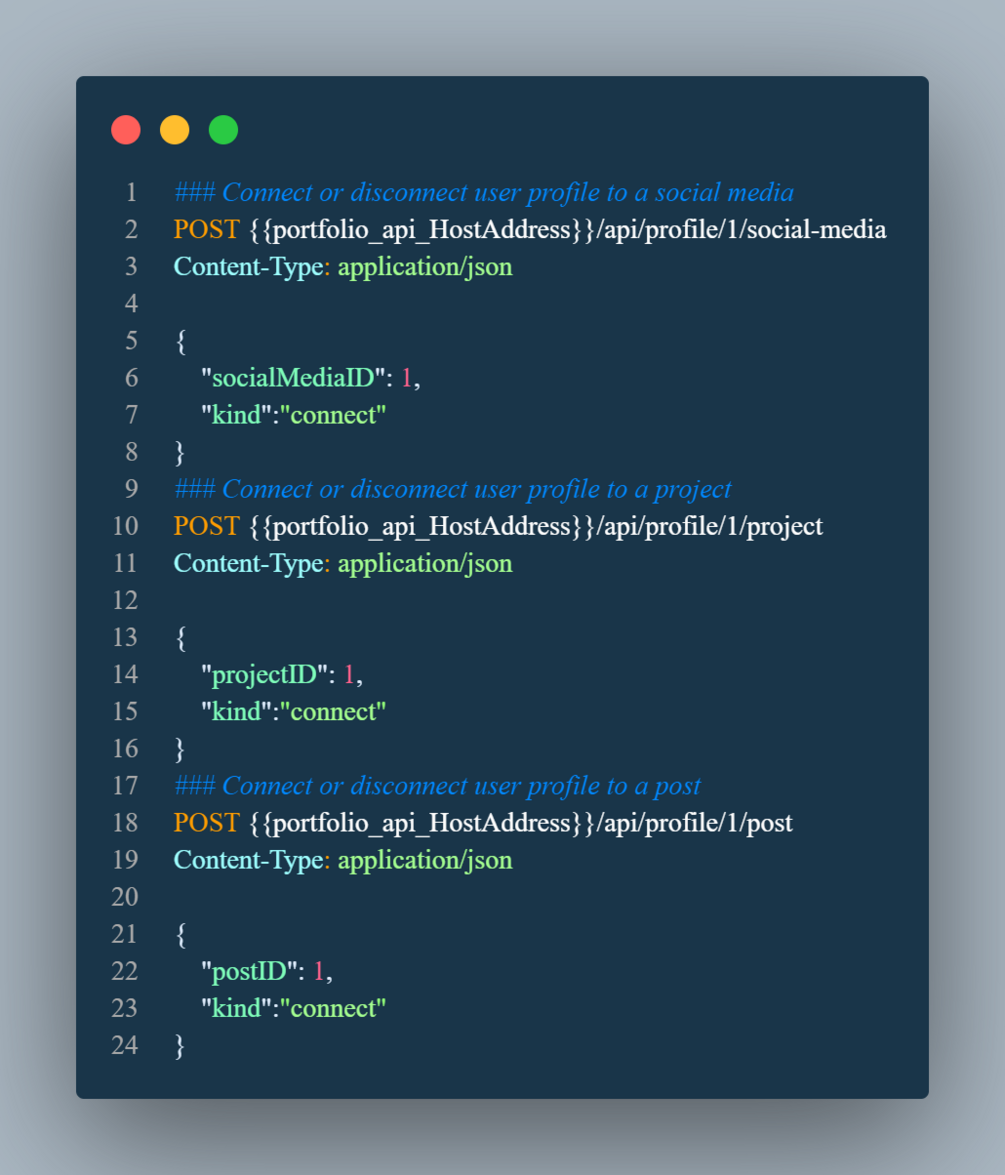Screen dimensions: 1005x1175
Task: Click the POST keyword on line 2
Action: (206, 229)
